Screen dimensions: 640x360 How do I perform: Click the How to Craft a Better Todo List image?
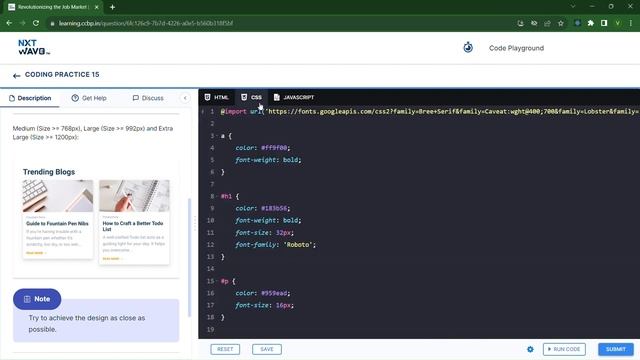coord(134,196)
